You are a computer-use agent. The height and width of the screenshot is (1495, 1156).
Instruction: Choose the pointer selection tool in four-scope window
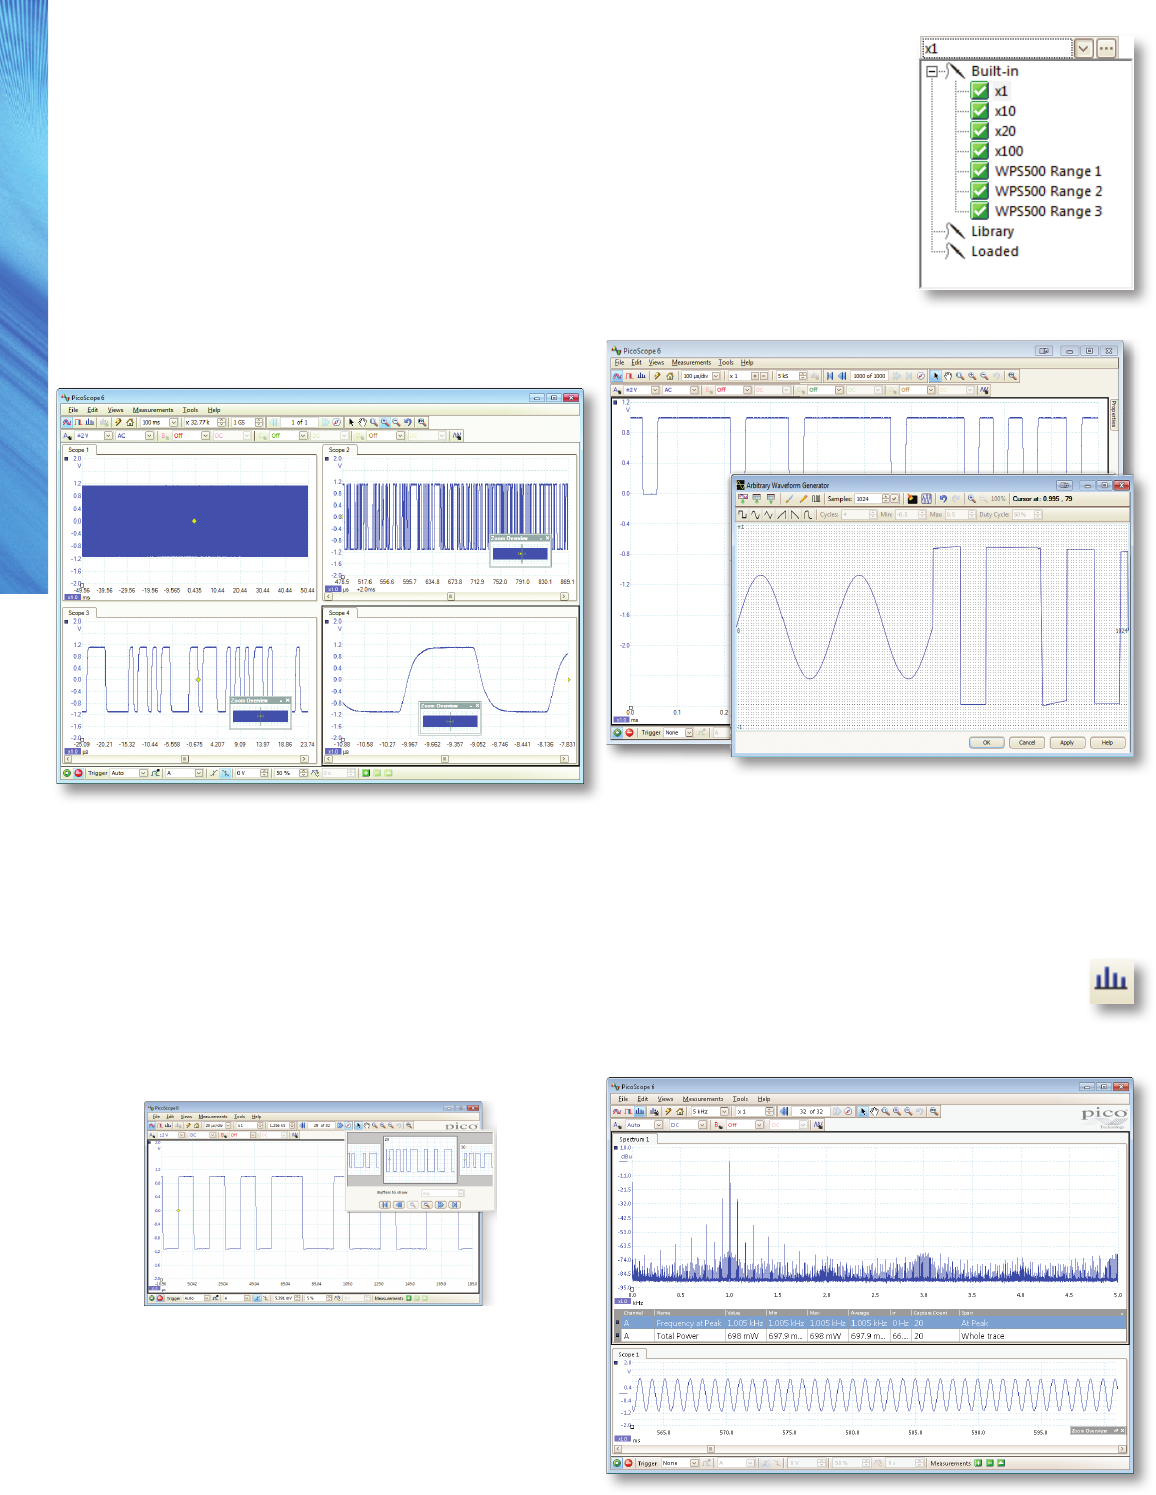point(351,422)
